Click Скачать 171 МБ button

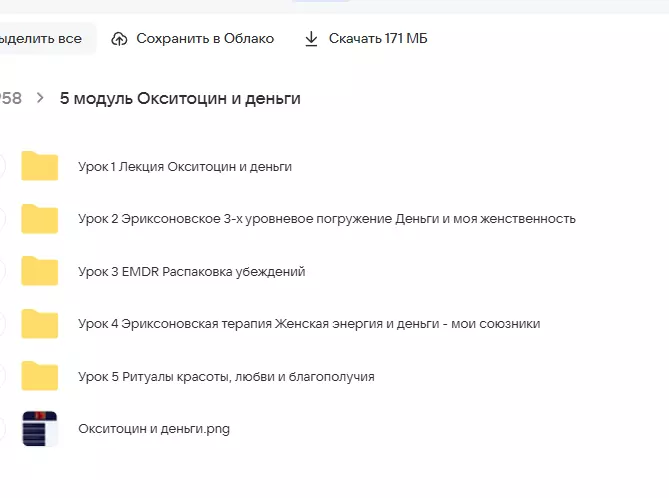point(365,39)
